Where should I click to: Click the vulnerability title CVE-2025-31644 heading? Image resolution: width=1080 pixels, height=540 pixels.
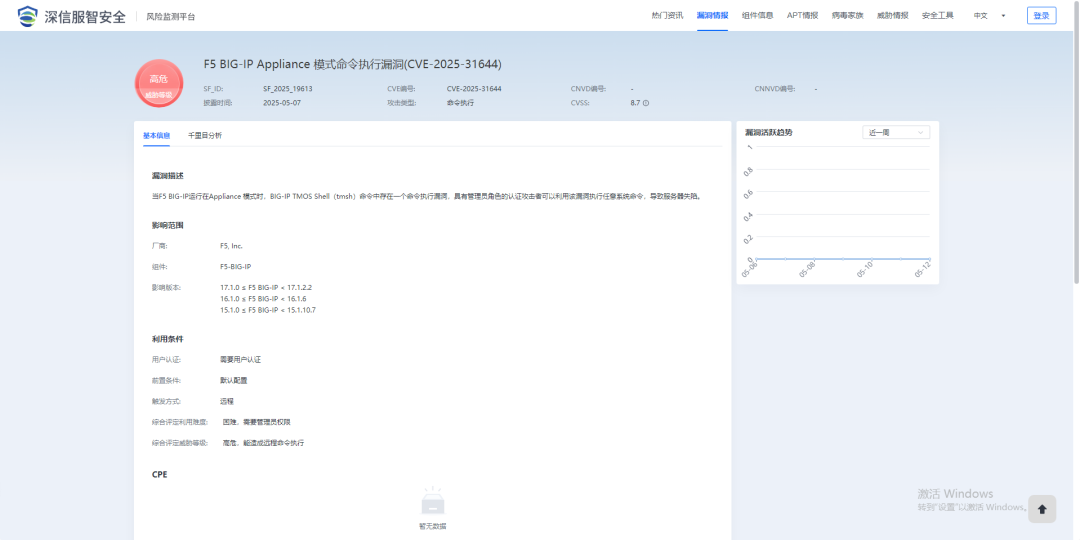pyautogui.click(x=353, y=64)
